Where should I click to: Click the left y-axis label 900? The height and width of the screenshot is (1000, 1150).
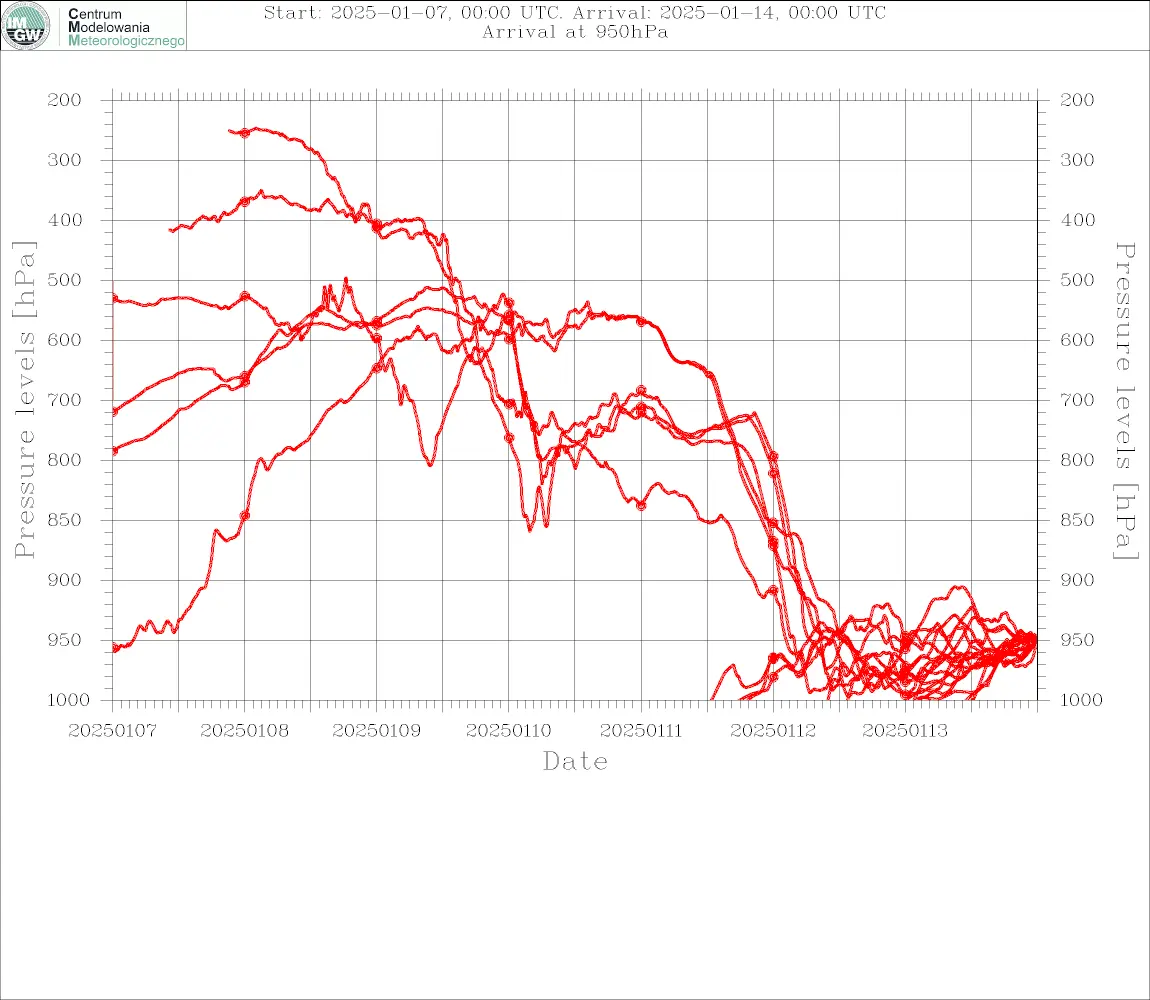click(65, 580)
